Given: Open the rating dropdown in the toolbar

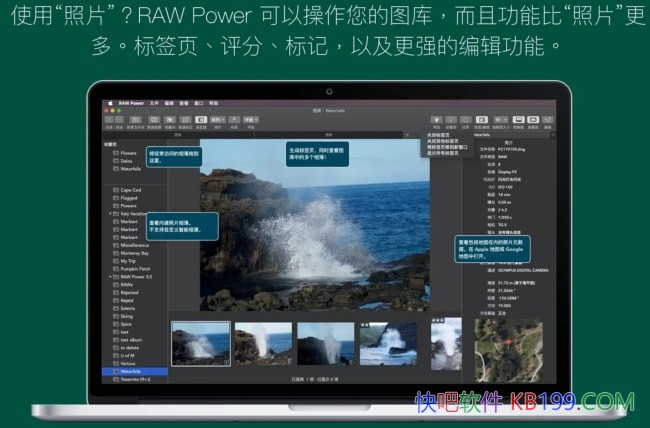Looking at the screenshot, I should [252, 119].
